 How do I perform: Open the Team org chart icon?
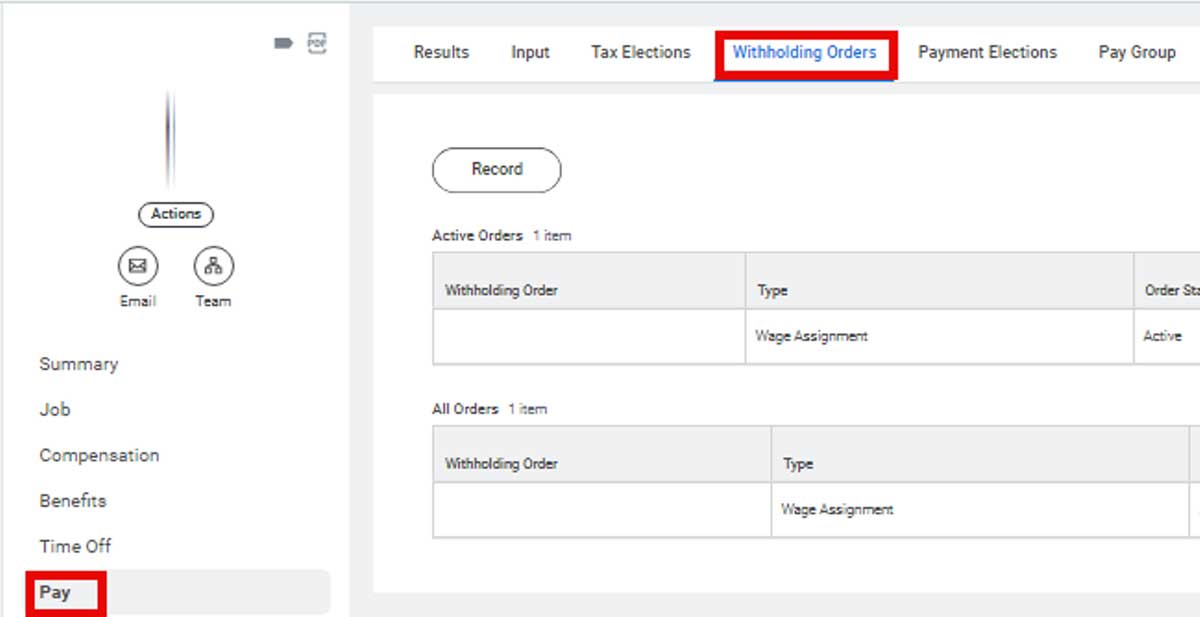coord(213,266)
